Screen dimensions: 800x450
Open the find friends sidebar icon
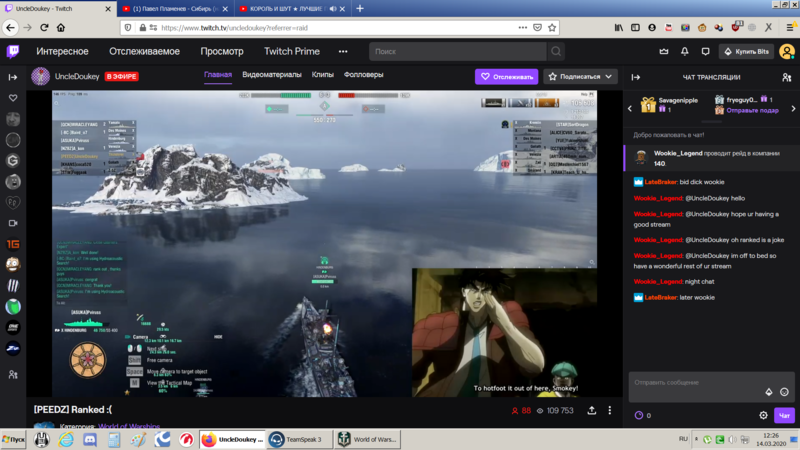click(13, 374)
